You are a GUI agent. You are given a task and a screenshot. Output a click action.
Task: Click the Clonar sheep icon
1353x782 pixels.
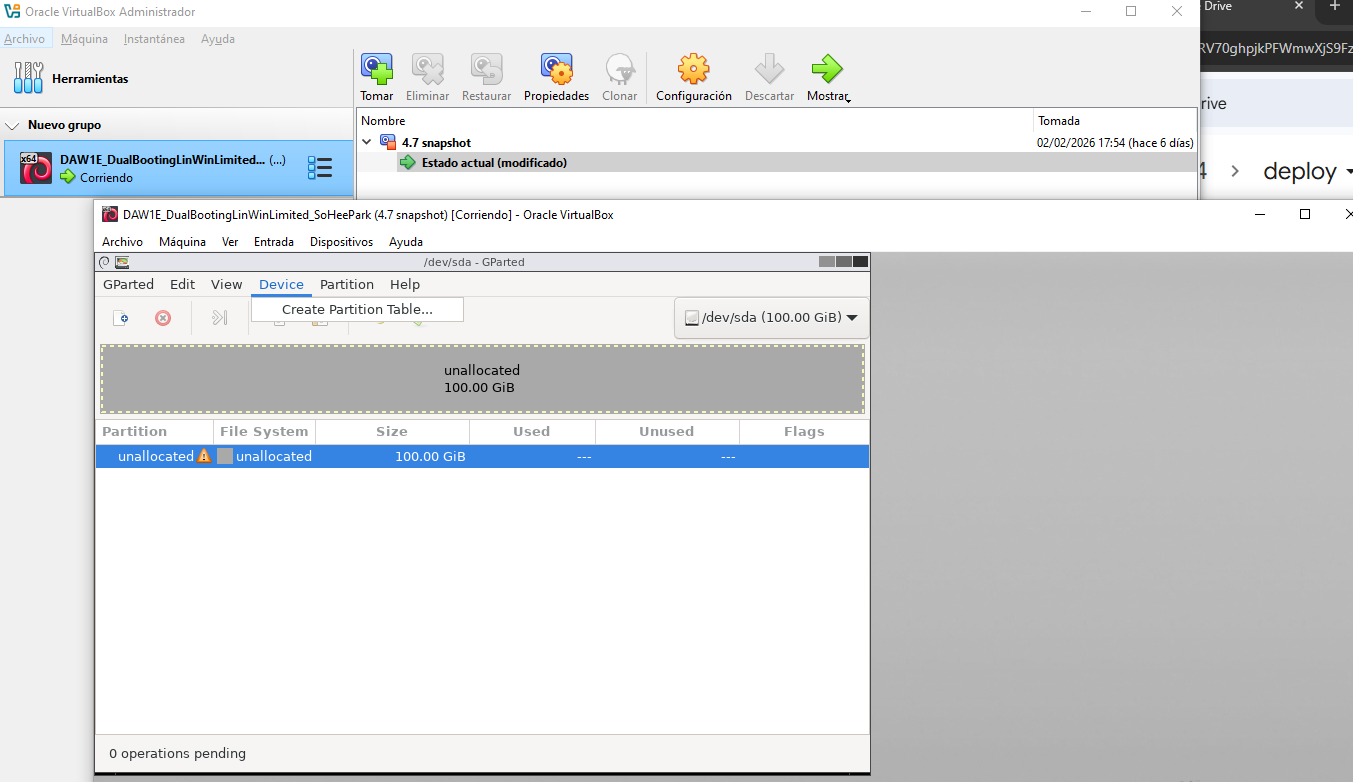coord(620,69)
